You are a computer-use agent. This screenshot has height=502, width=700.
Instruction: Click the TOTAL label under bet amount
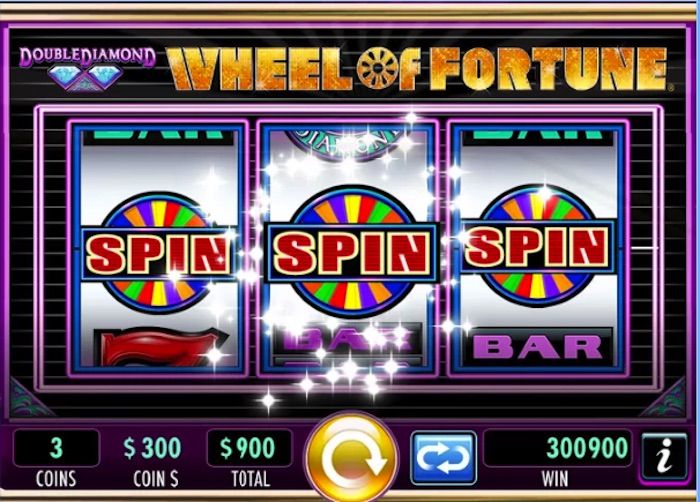(250, 479)
